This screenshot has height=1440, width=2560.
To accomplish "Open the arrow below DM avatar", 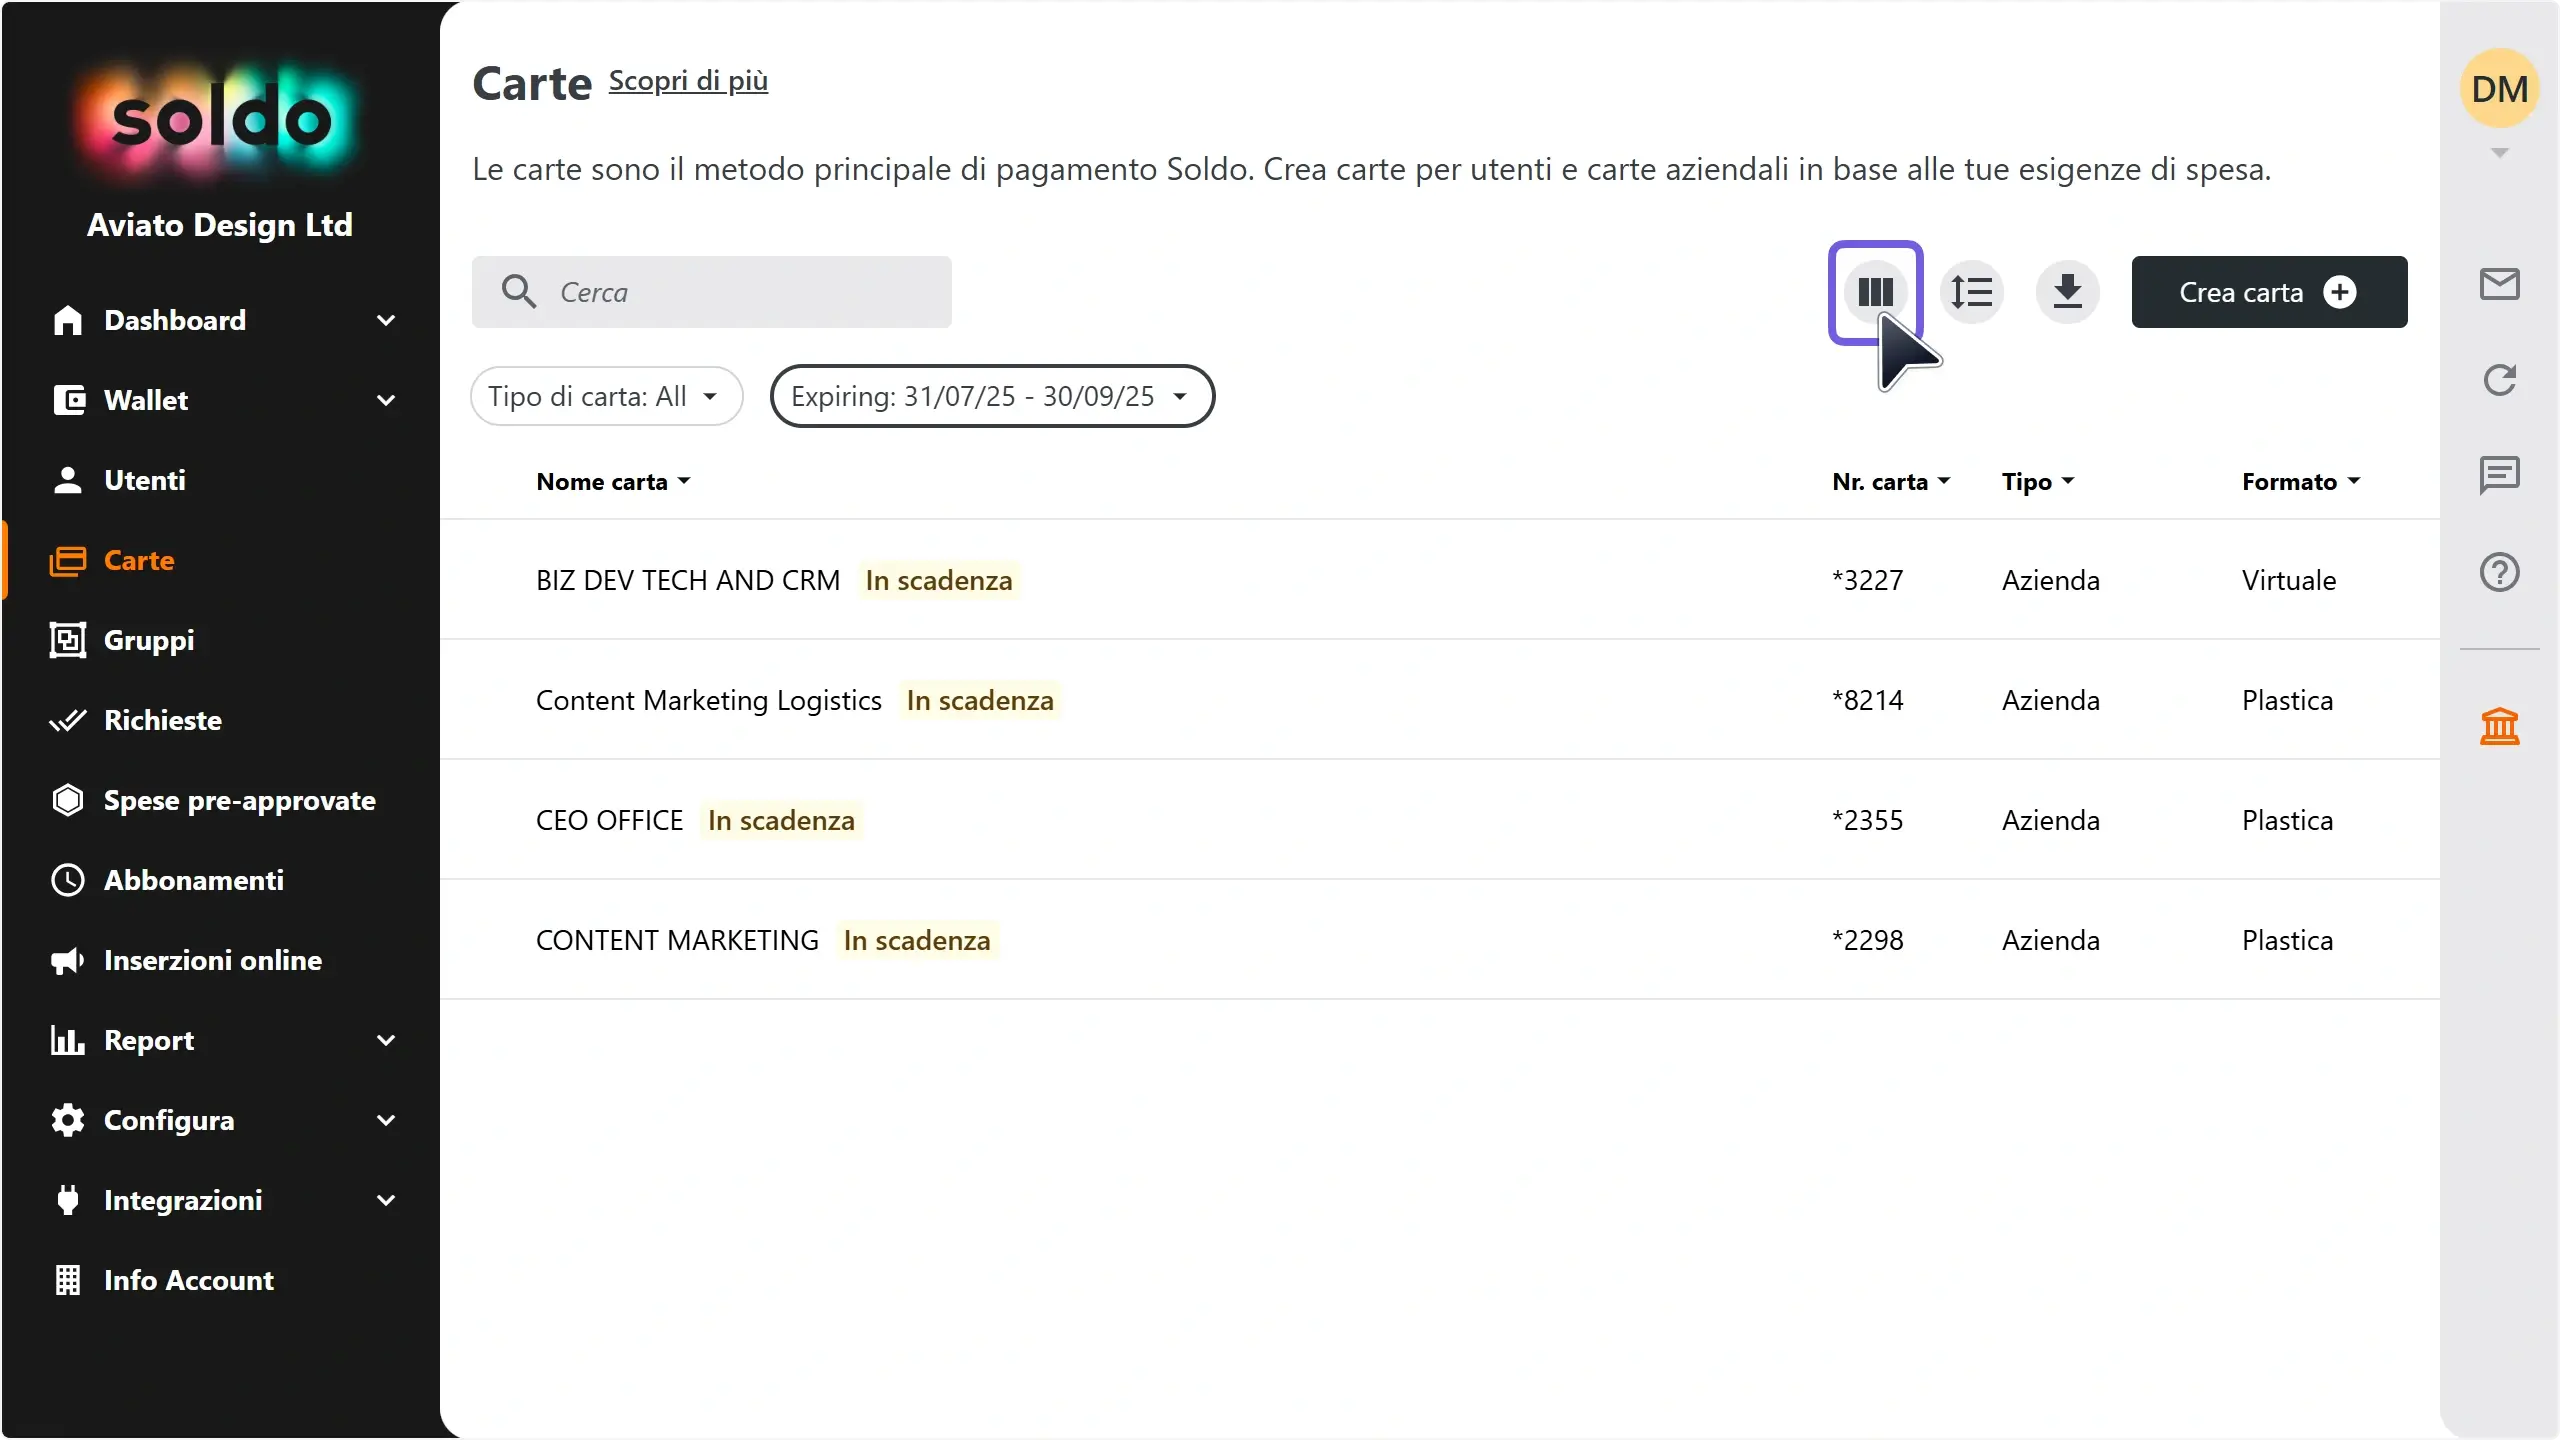I will [2499, 153].
